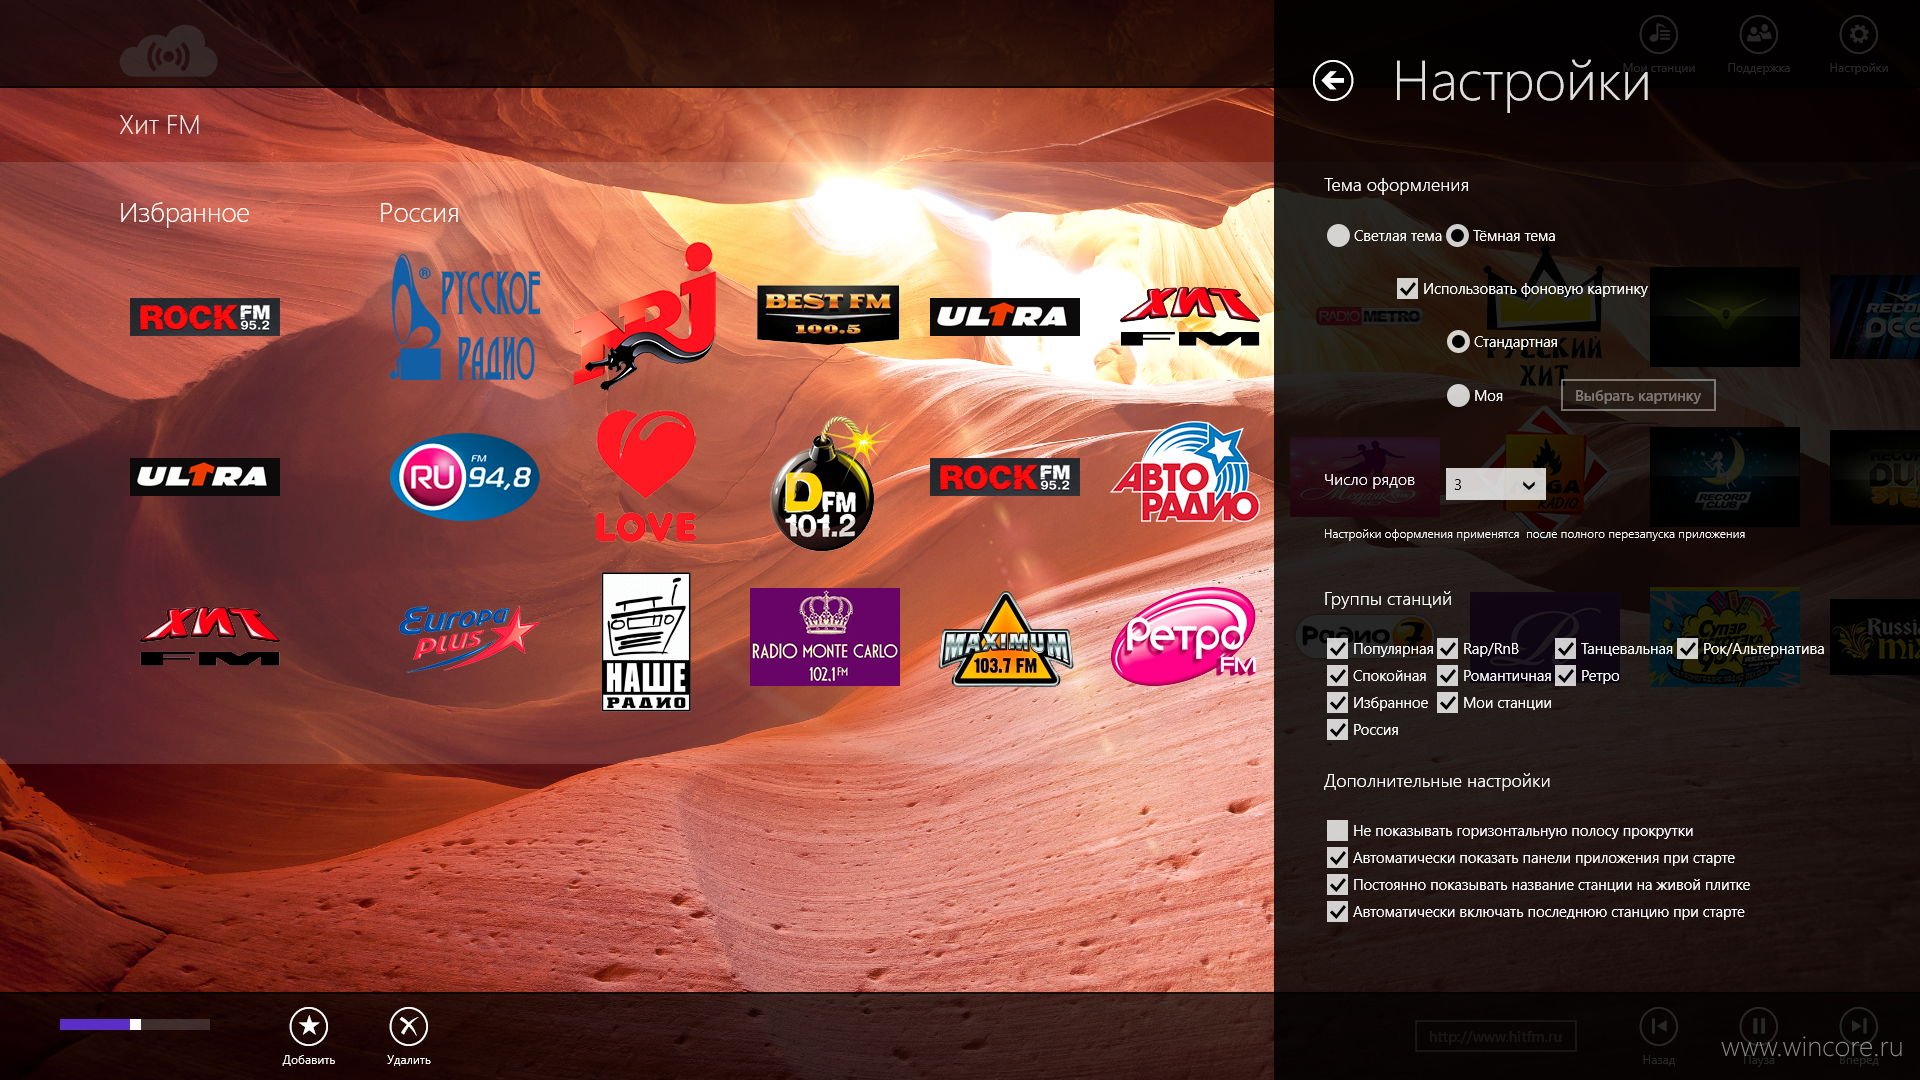Add station to favorites with Добавить

click(x=309, y=1036)
